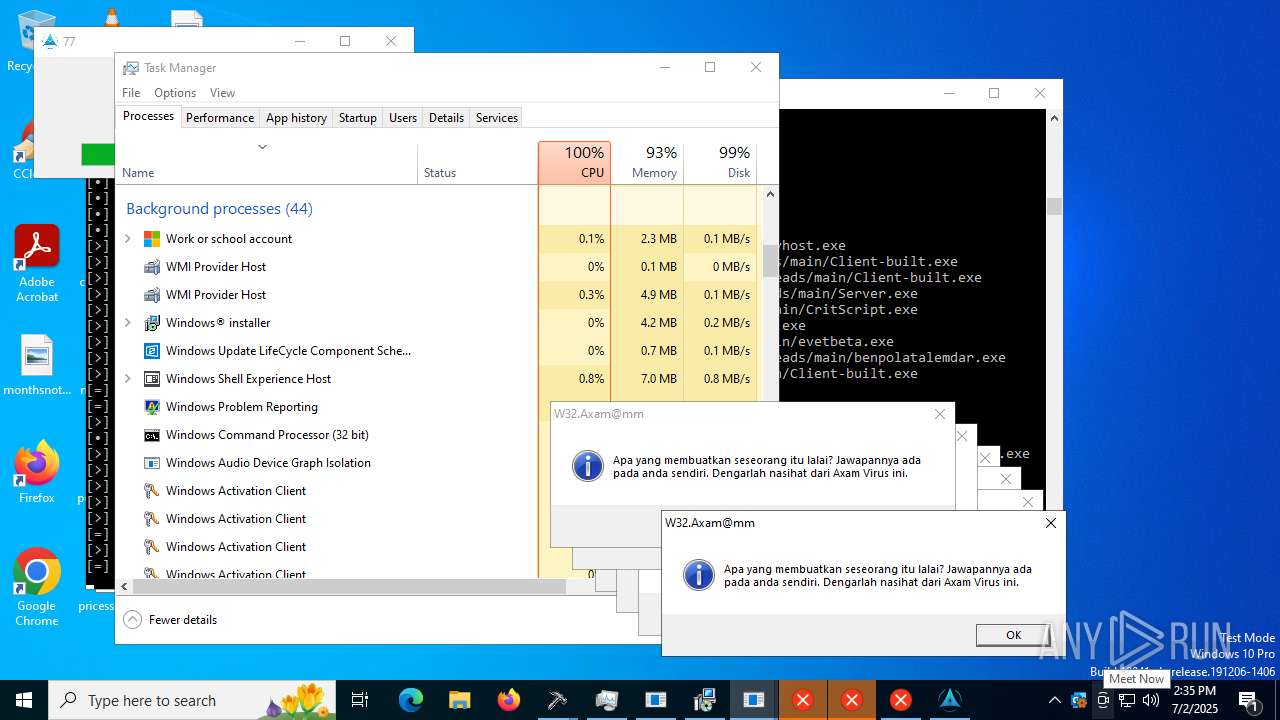1280x720 pixels.
Task: Open File menu in Task Manager
Action: point(131,93)
